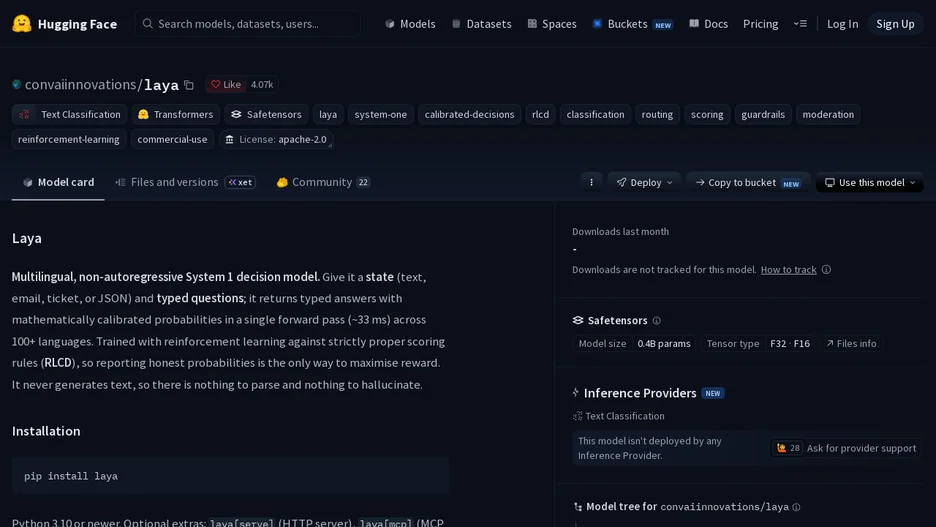Viewport: 936px width, 527px height.
Task: Click the xet badge icon
Action: 232,183
